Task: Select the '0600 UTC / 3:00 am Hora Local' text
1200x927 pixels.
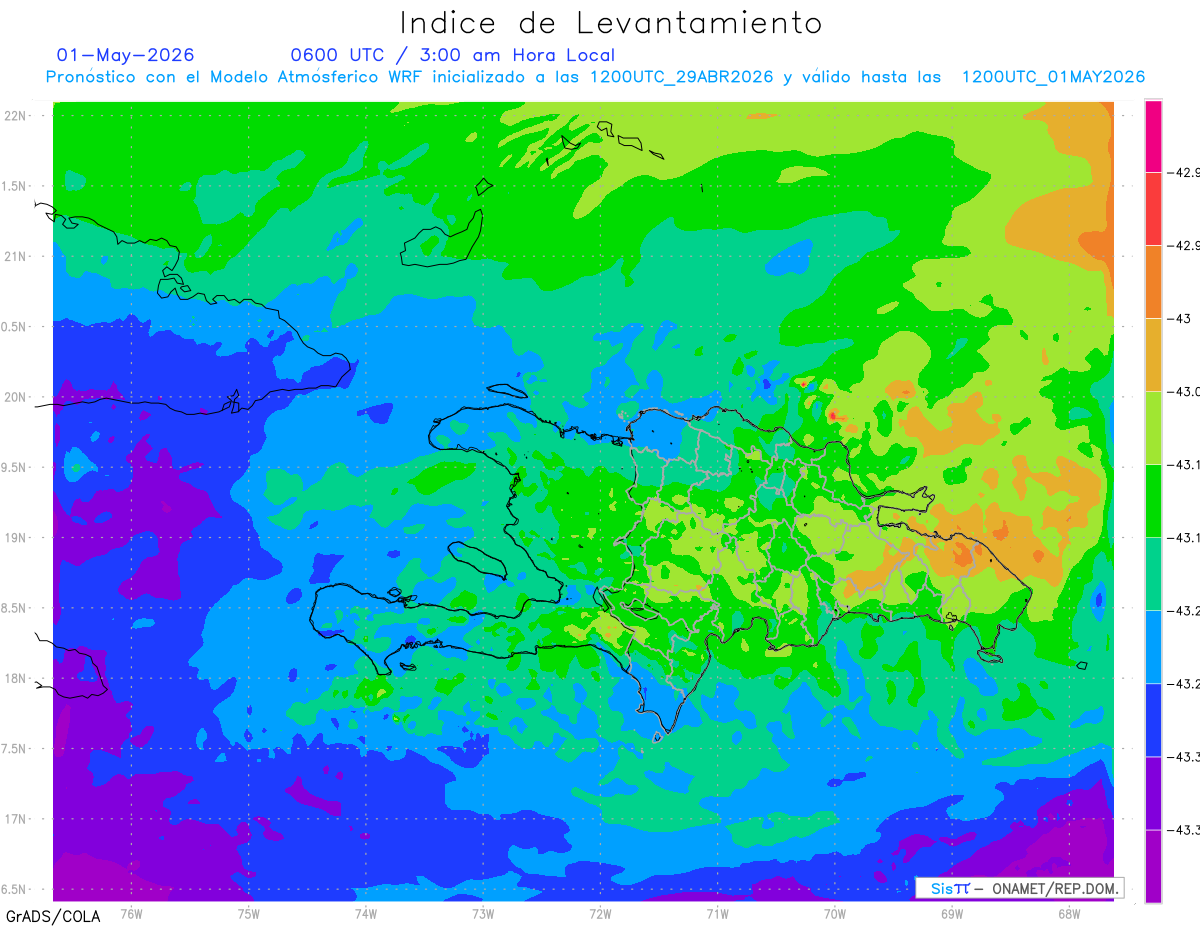Action: point(452,55)
